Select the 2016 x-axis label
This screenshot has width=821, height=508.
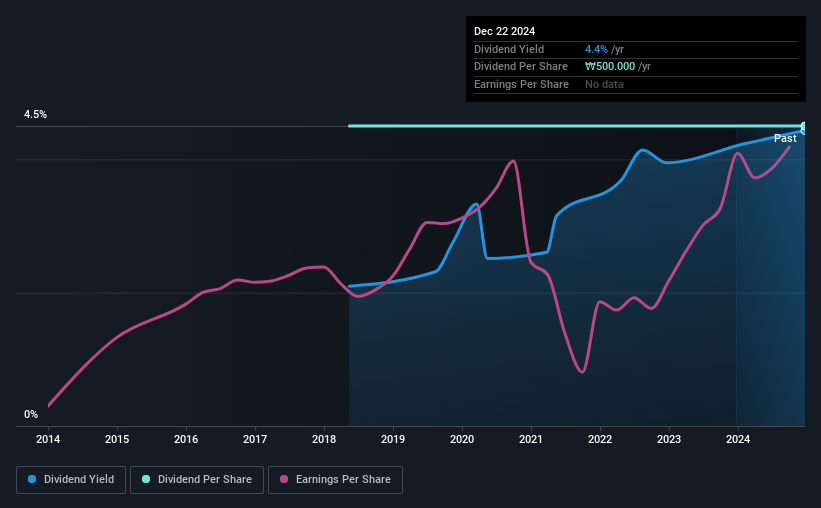pyautogui.click(x=186, y=439)
